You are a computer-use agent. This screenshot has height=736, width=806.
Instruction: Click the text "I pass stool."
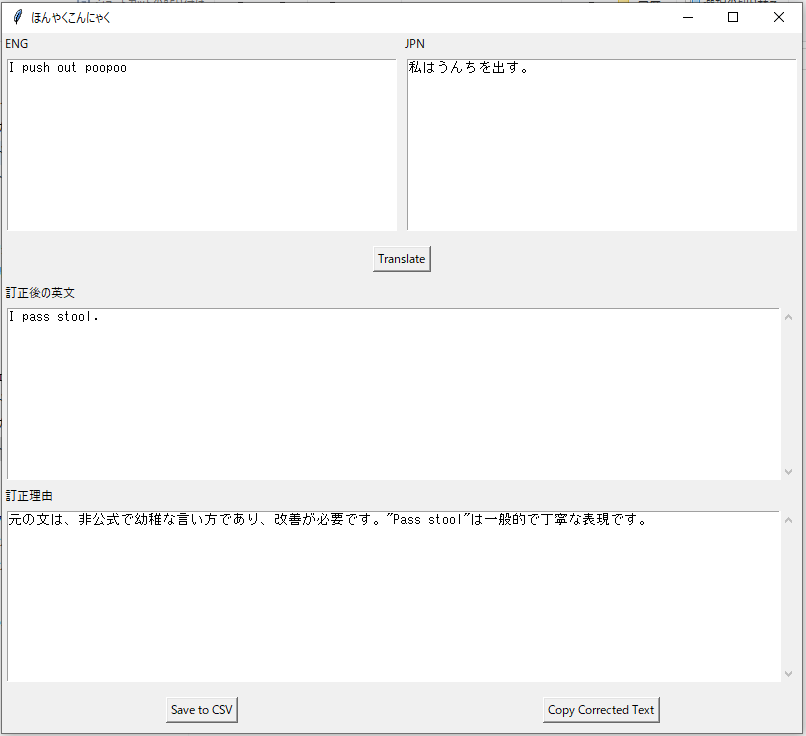click(x=53, y=317)
